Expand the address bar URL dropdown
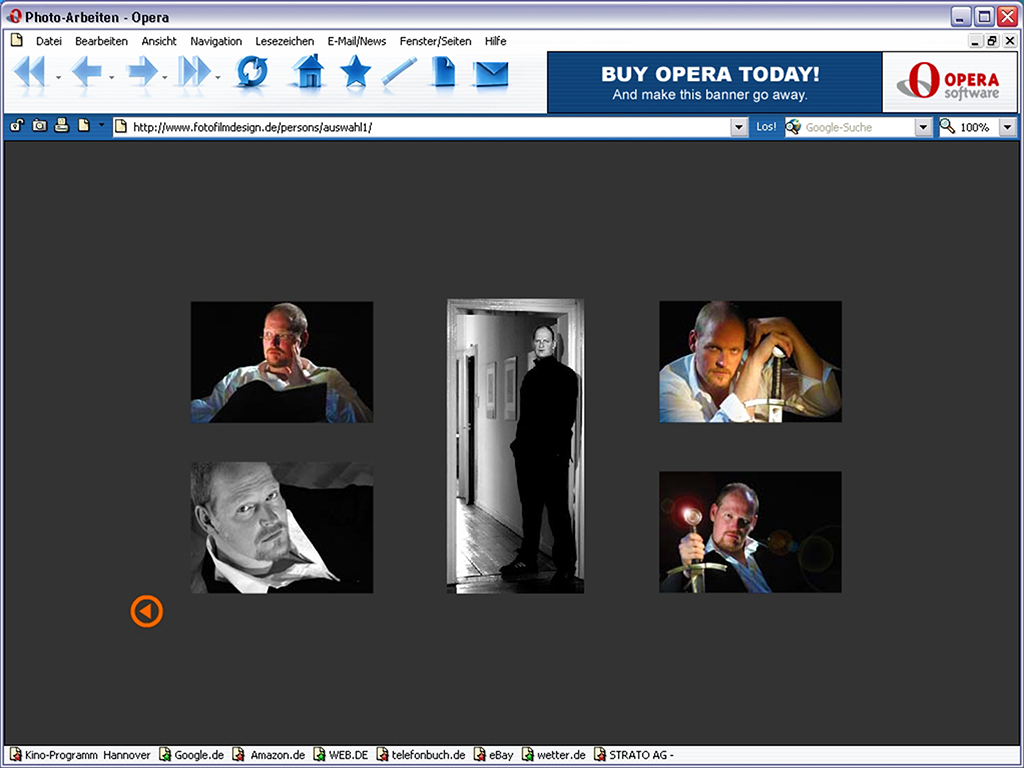The width and height of the screenshot is (1024, 768). pyautogui.click(x=739, y=127)
